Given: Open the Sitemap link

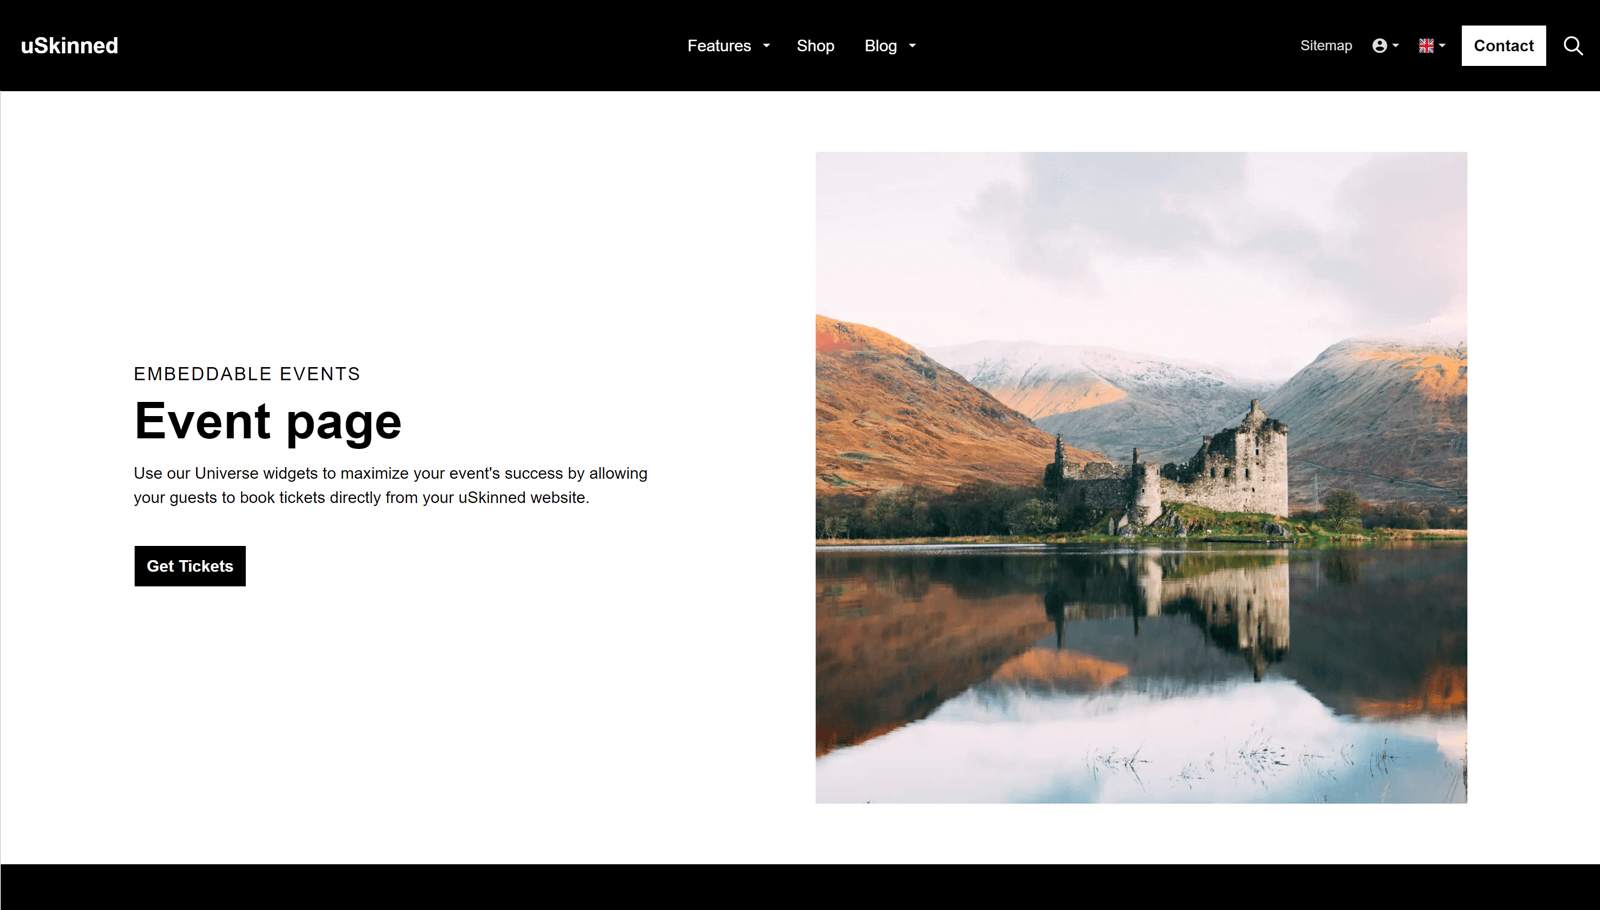Looking at the screenshot, I should click(x=1325, y=45).
